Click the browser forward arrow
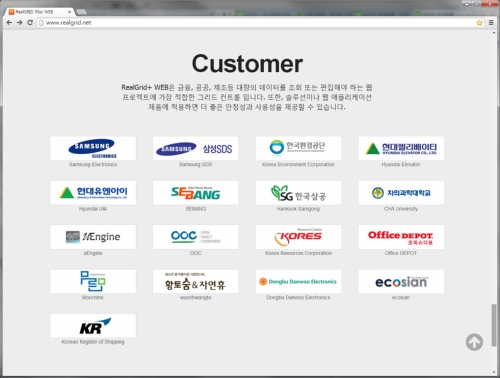The image size is (500, 378). coord(19,23)
